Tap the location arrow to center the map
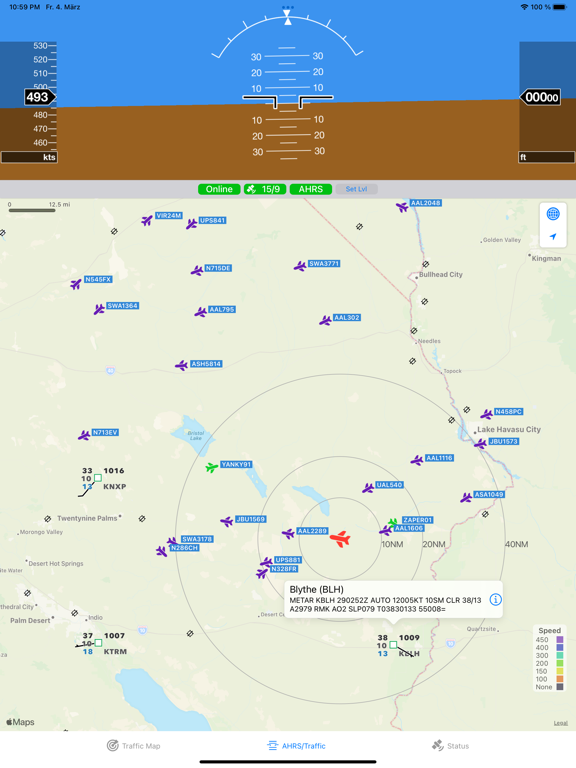The height and width of the screenshot is (768, 576). pos(553,237)
